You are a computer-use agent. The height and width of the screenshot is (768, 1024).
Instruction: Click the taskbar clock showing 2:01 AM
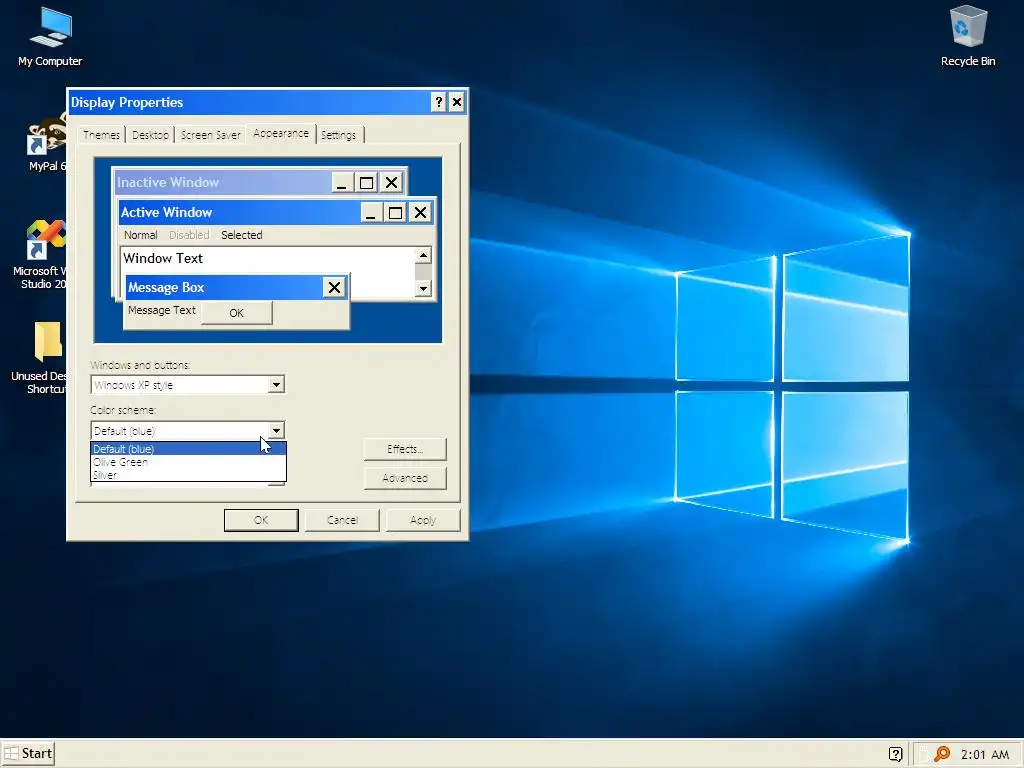(x=985, y=754)
